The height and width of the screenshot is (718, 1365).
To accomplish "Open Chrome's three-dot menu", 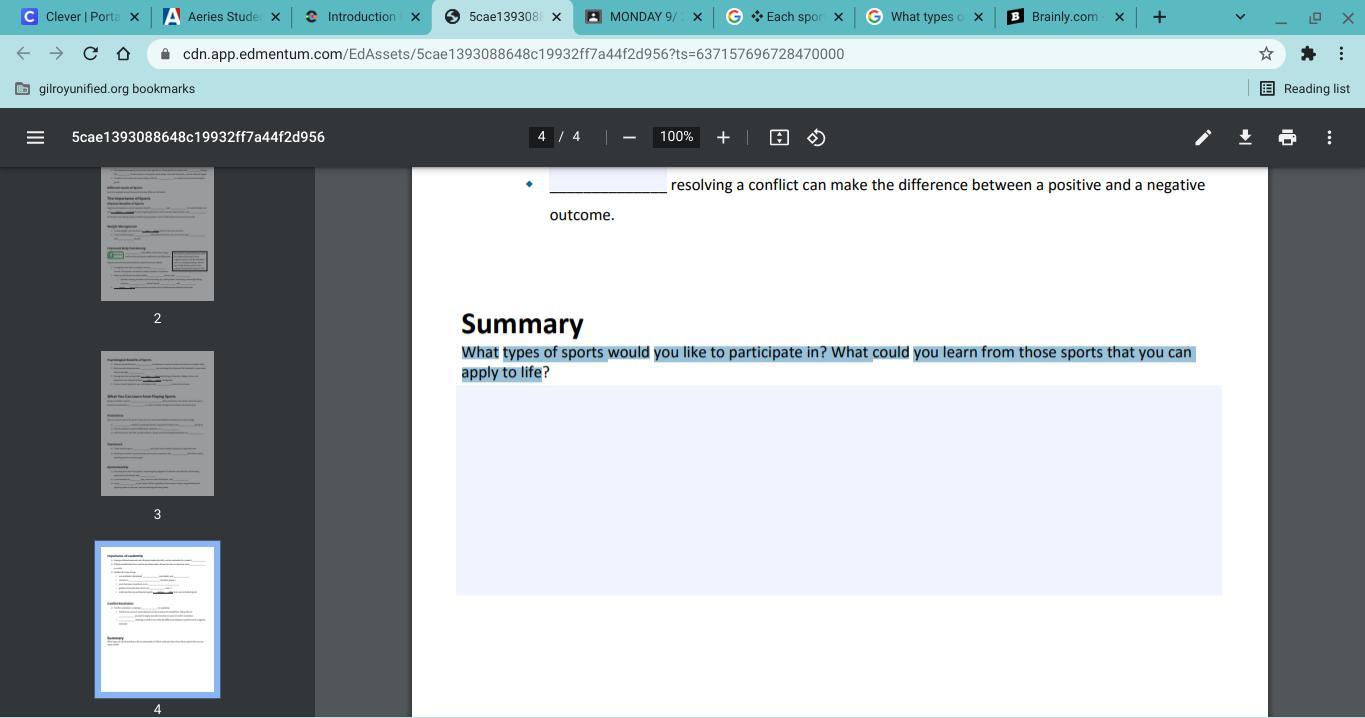I will [1342, 54].
